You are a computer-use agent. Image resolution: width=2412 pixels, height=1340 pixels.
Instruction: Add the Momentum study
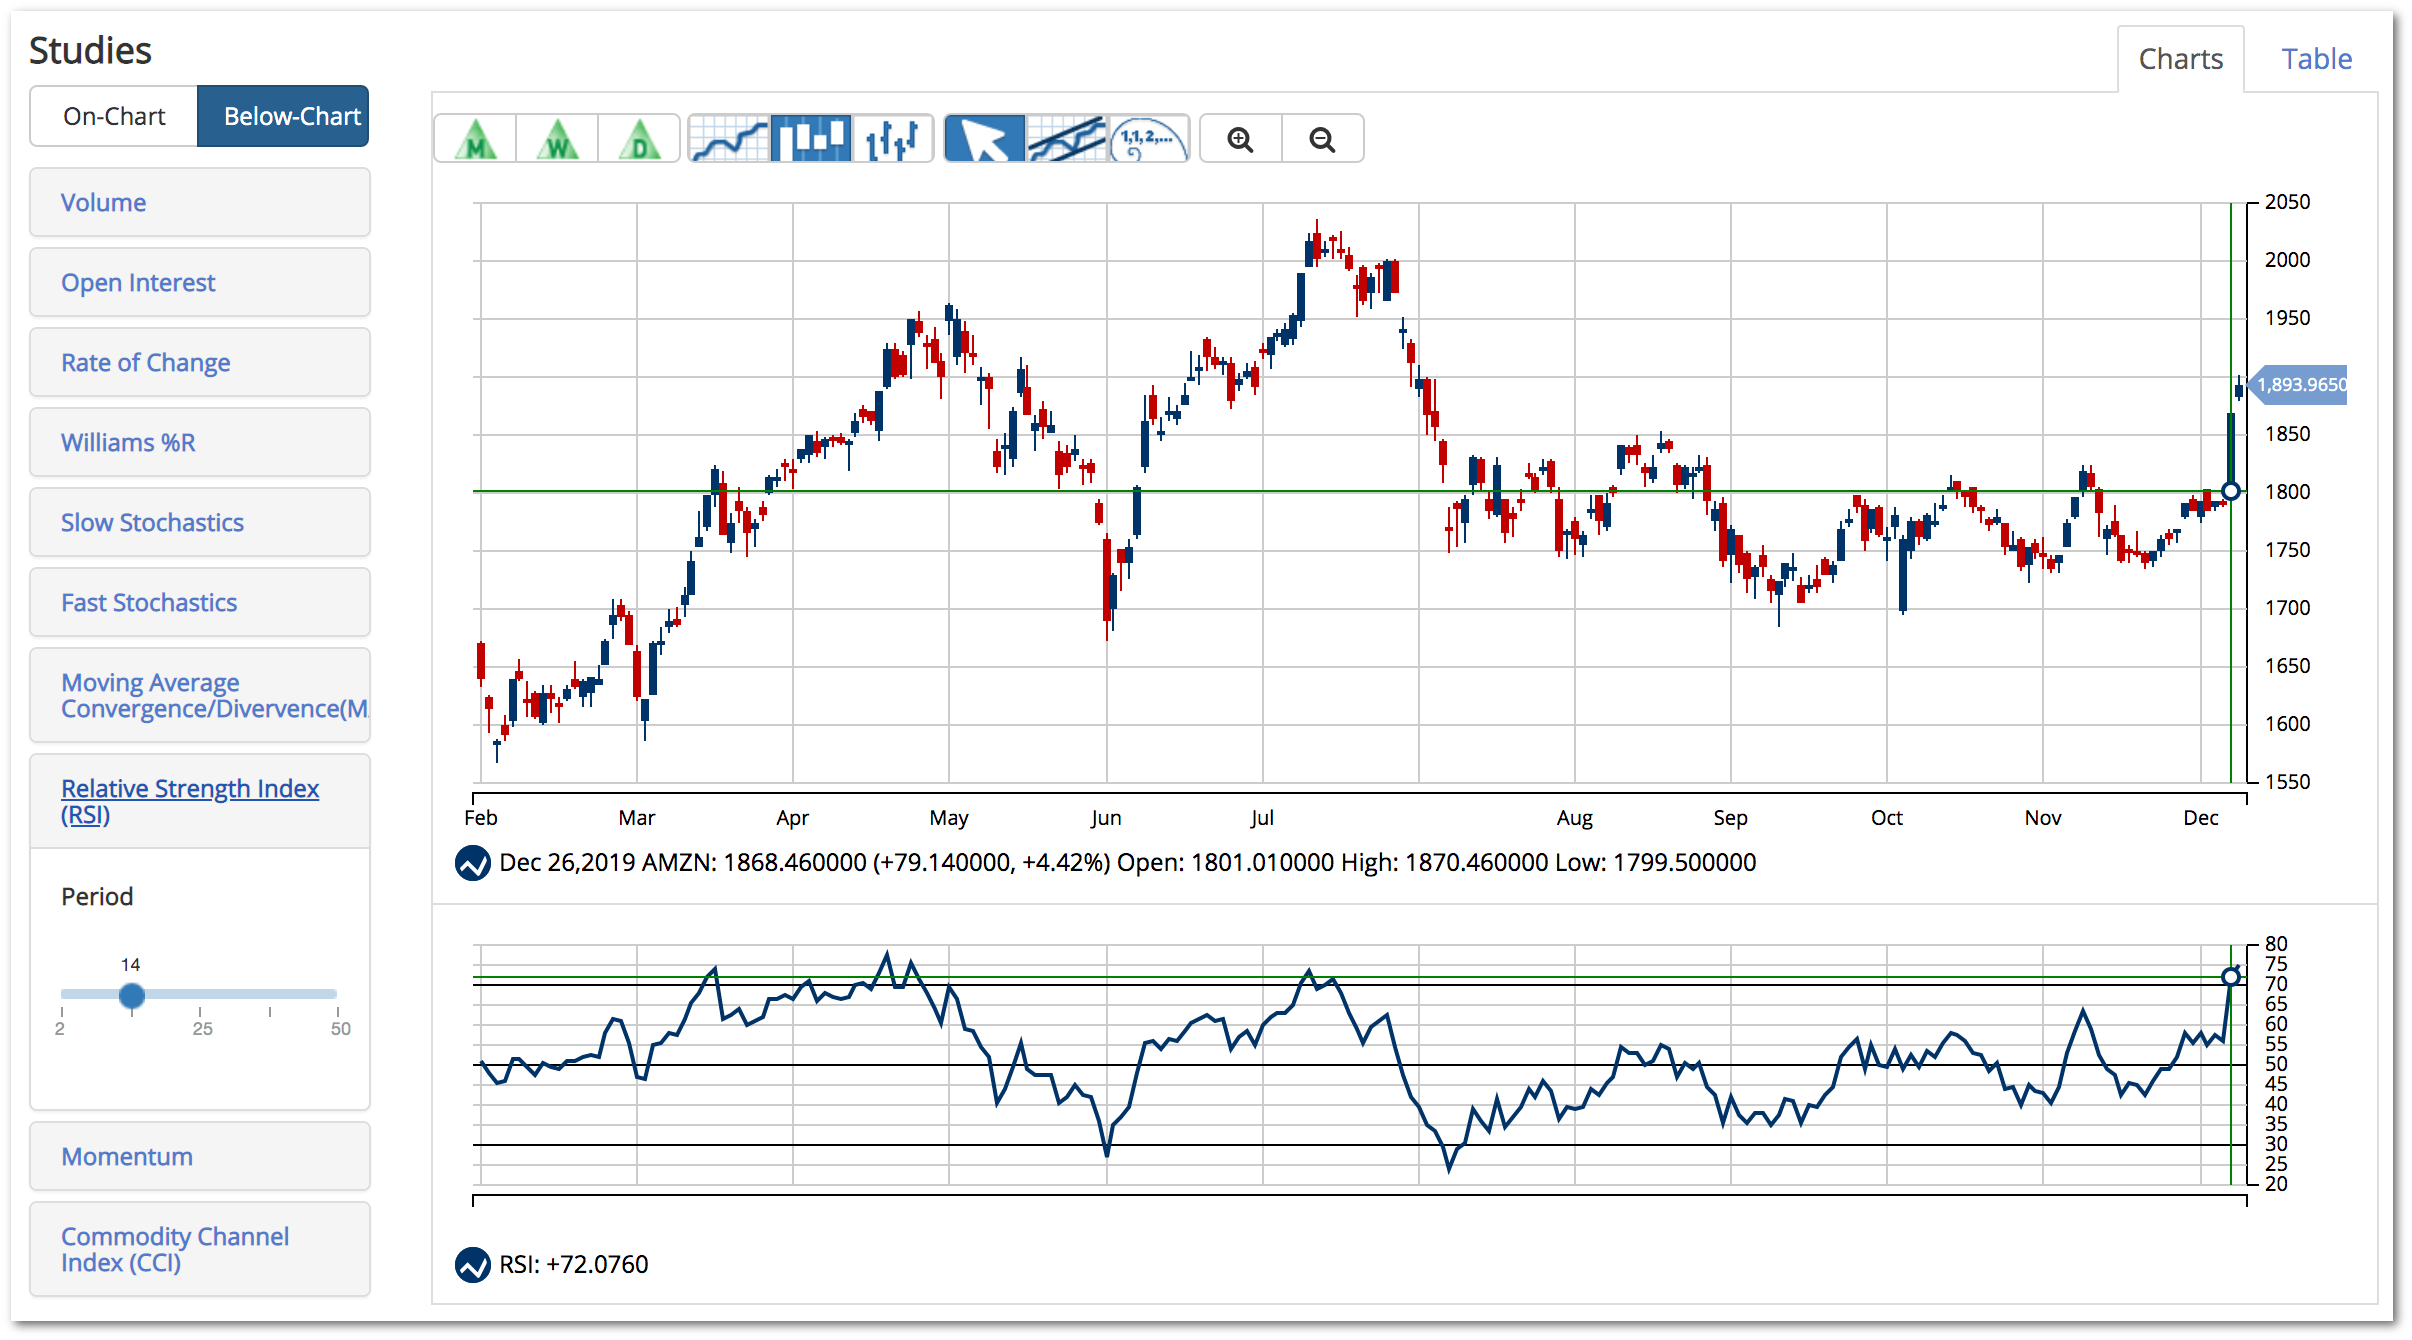(x=200, y=1156)
